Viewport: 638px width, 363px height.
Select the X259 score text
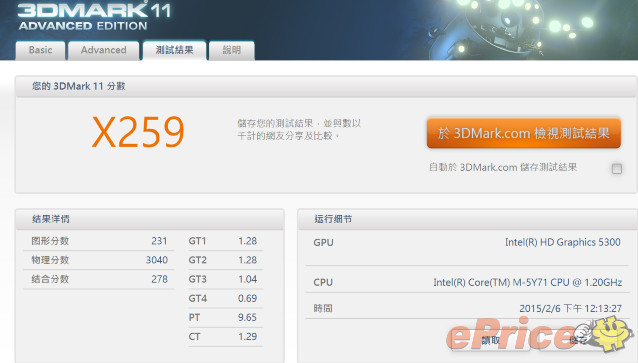point(138,132)
